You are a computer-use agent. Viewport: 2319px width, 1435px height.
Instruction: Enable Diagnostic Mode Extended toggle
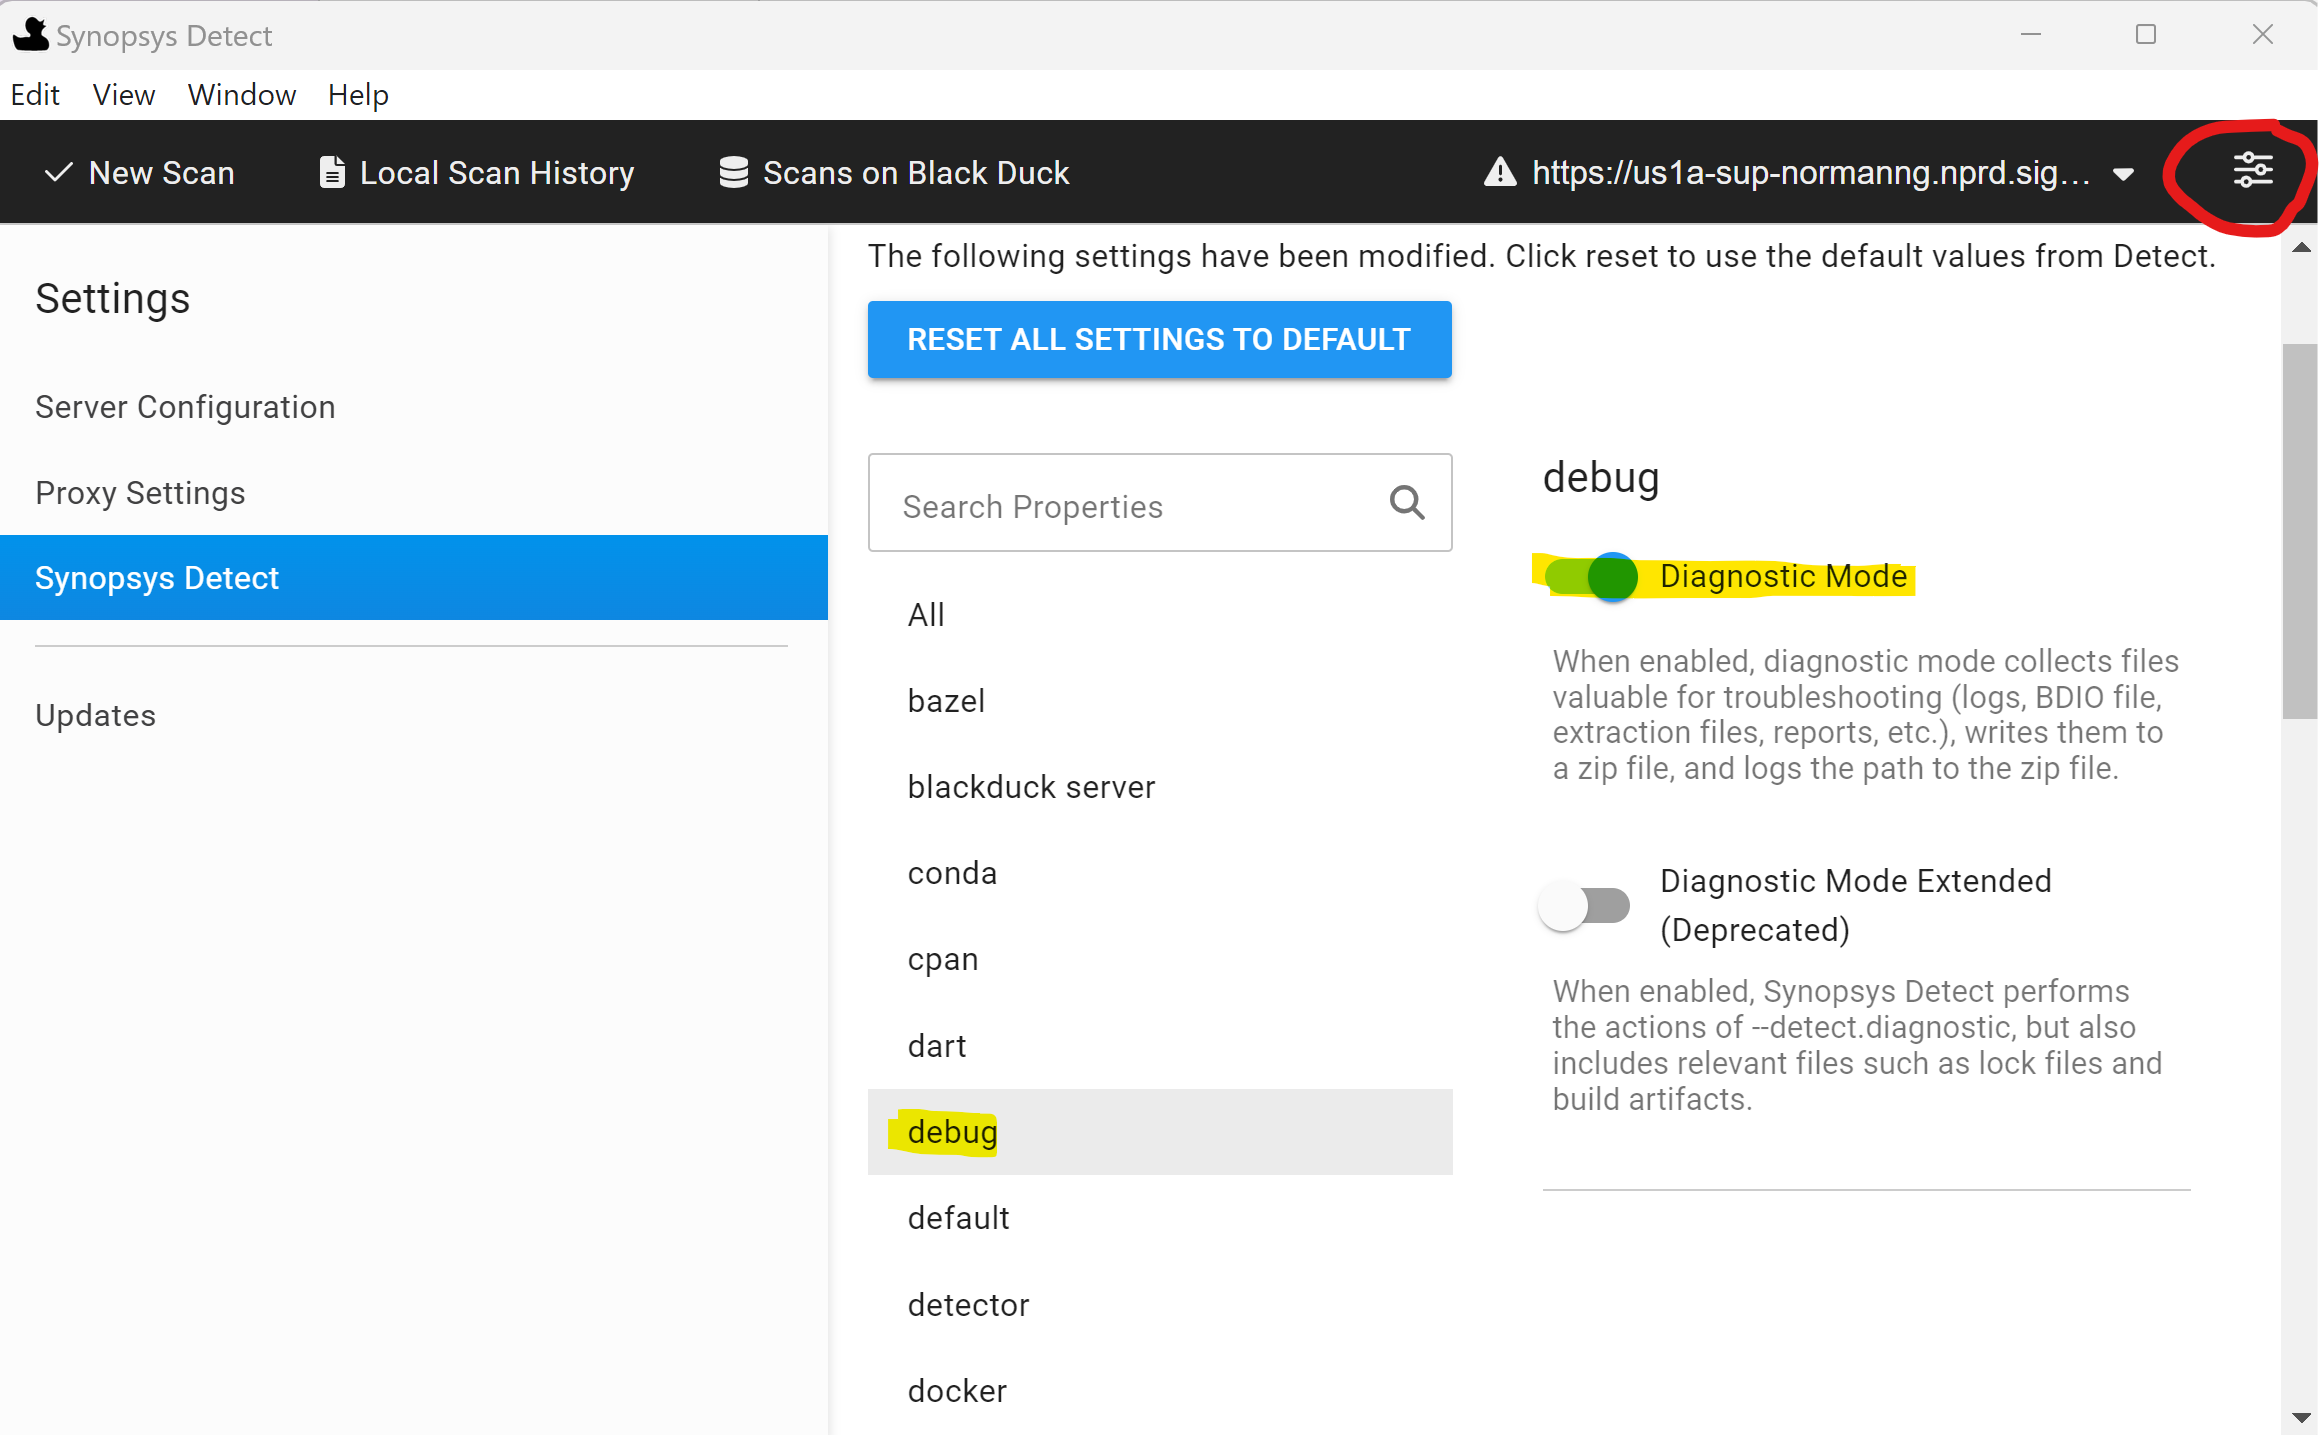(x=1585, y=906)
